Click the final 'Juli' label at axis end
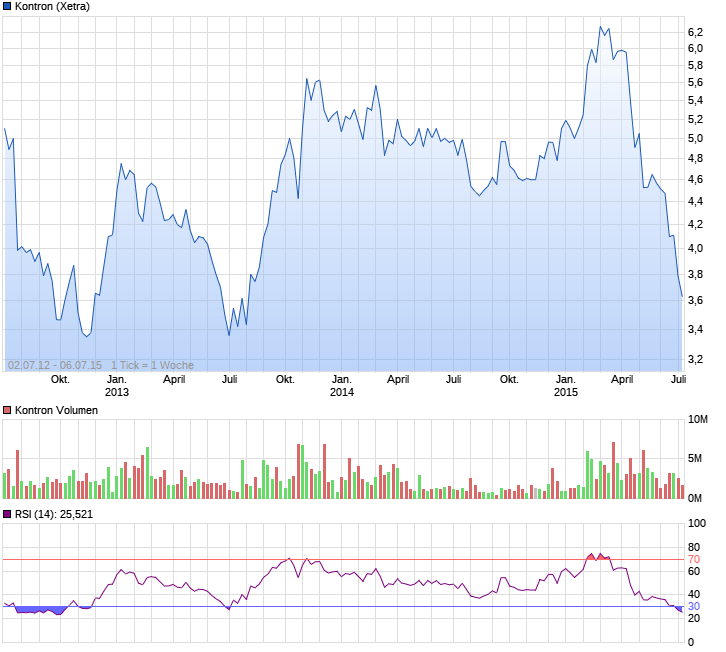 pos(678,379)
